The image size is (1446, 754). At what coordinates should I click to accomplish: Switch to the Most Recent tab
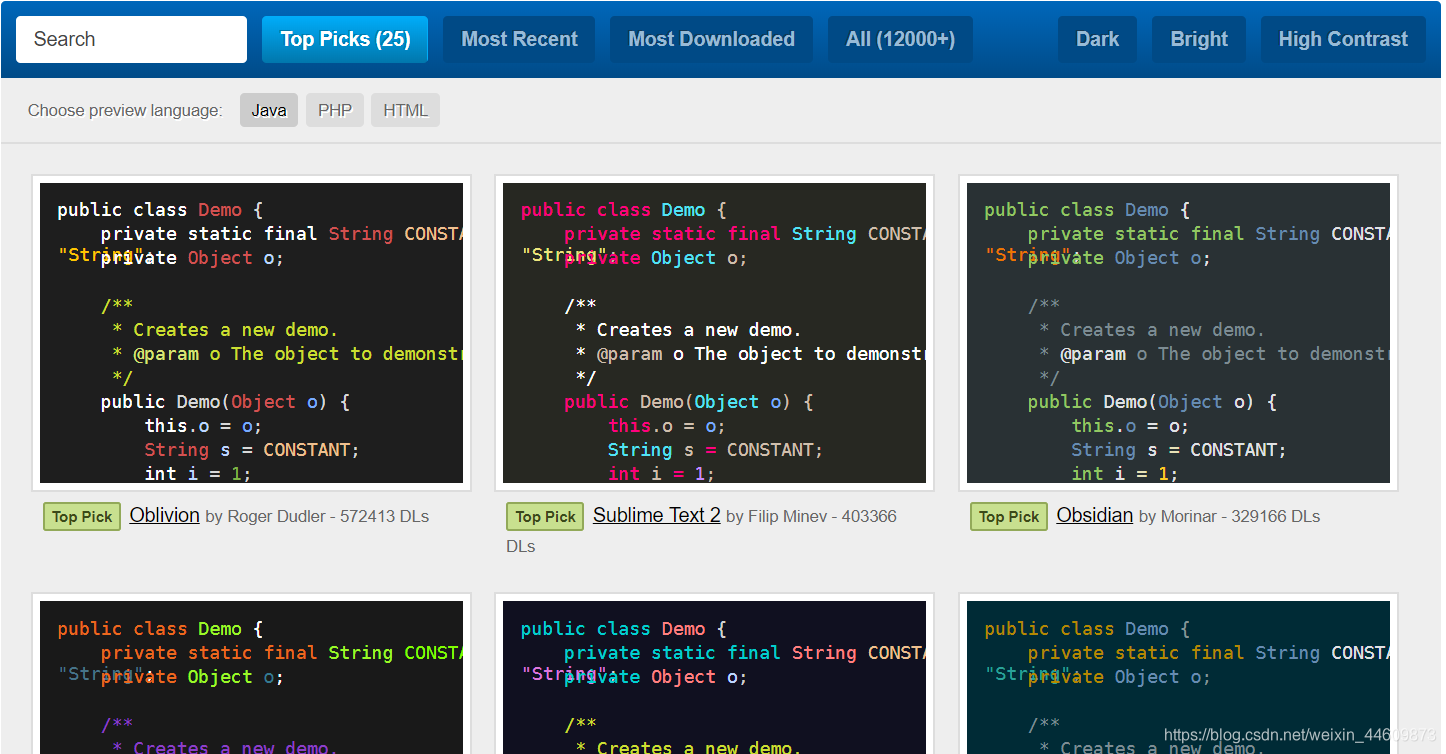coord(519,39)
